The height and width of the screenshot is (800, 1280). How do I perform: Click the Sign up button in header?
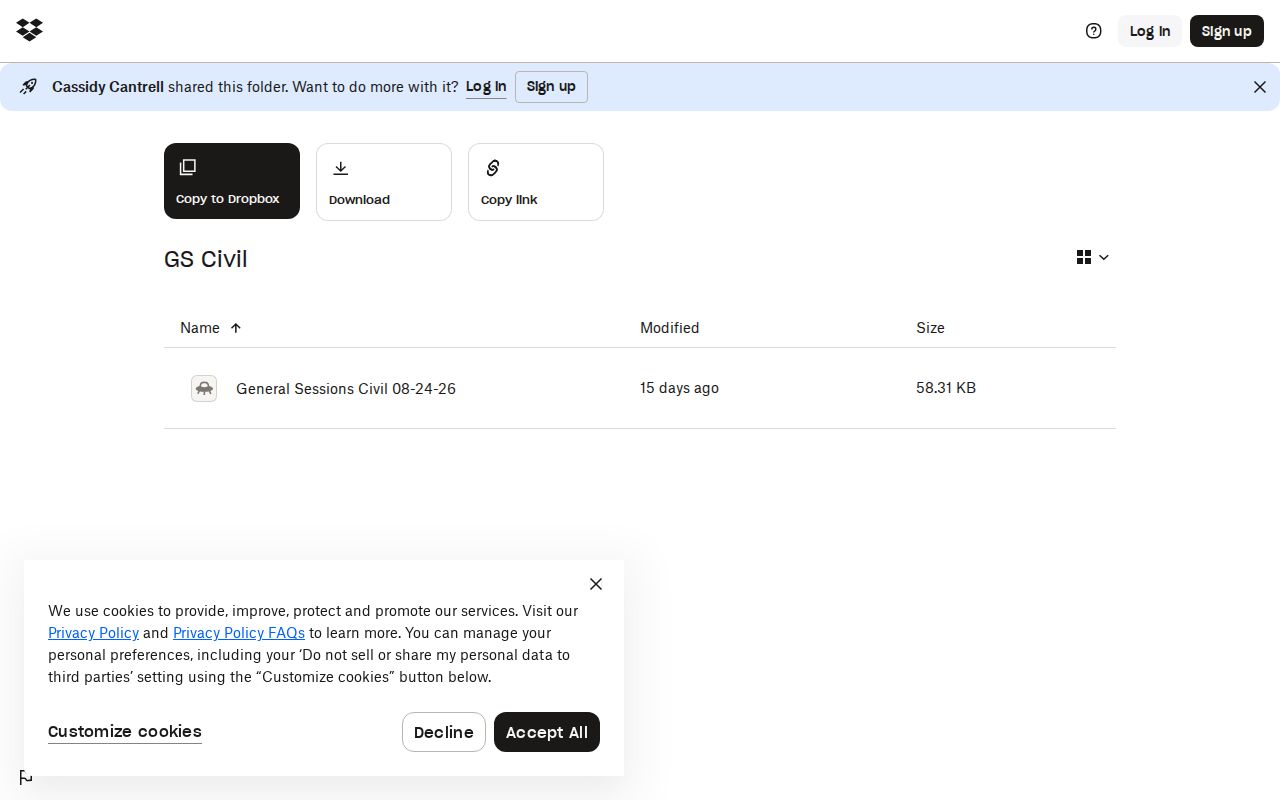(1227, 31)
